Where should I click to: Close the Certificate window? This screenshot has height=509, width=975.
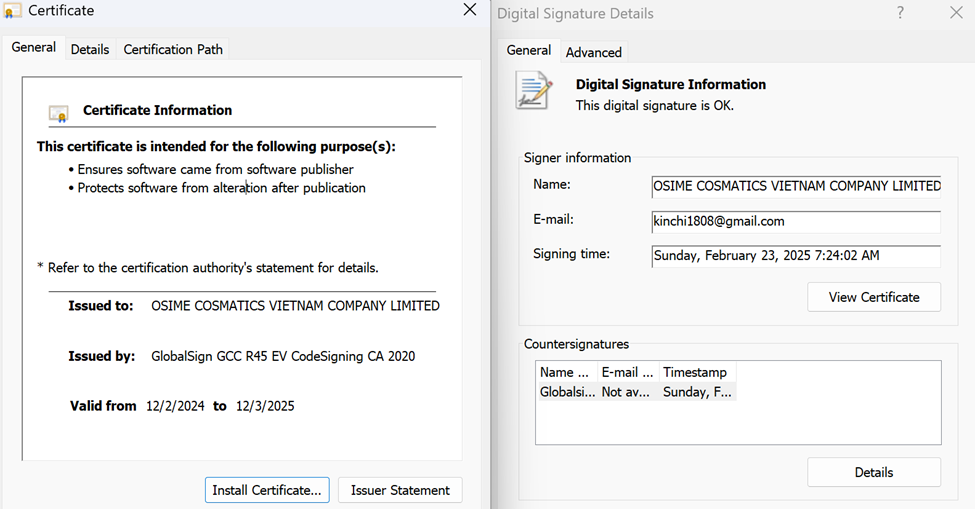tap(470, 9)
